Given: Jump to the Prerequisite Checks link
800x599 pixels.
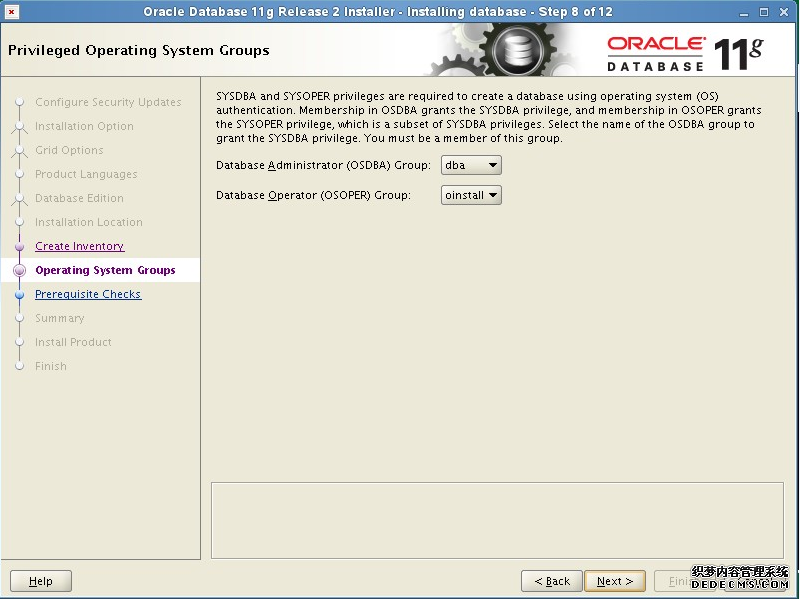Looking at the screenshot, I should point(88,294).
